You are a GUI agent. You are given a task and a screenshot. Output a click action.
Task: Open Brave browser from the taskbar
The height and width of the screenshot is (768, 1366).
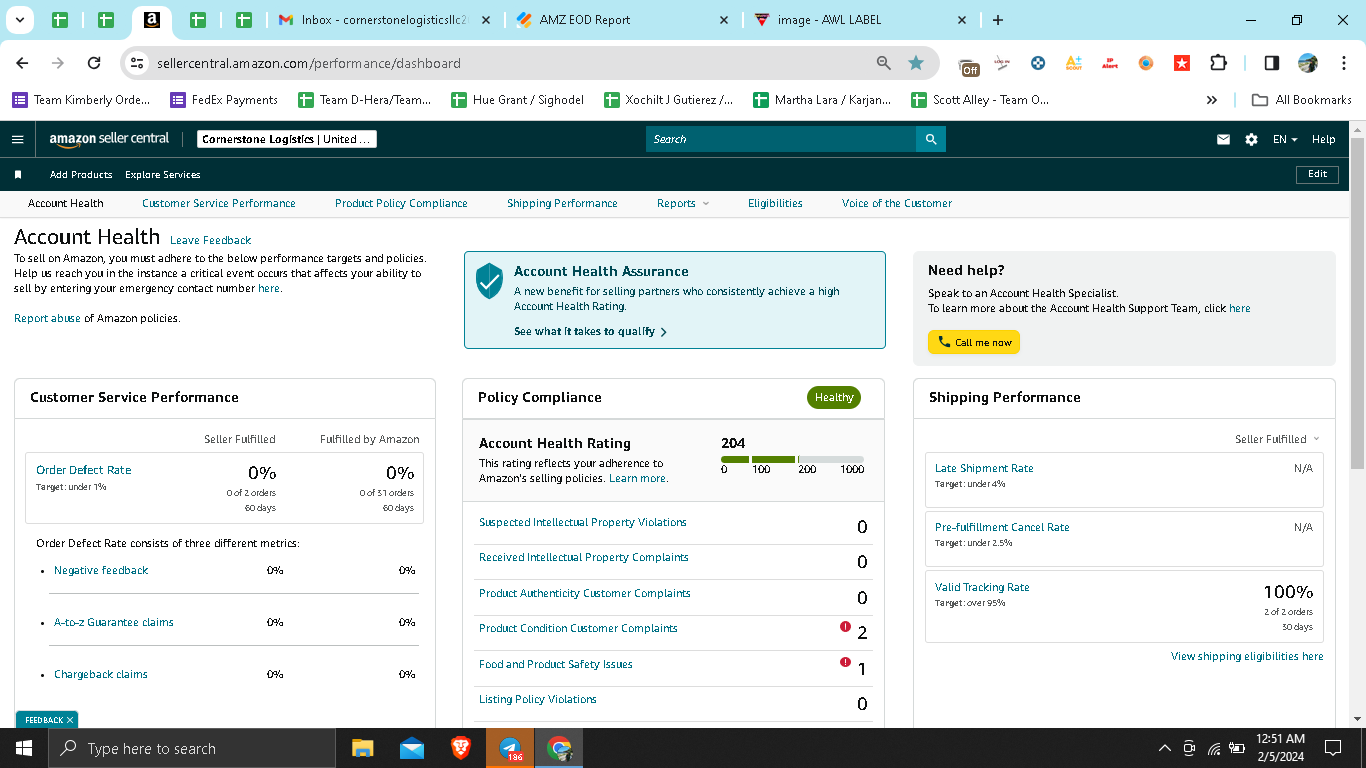pos(460,748)
